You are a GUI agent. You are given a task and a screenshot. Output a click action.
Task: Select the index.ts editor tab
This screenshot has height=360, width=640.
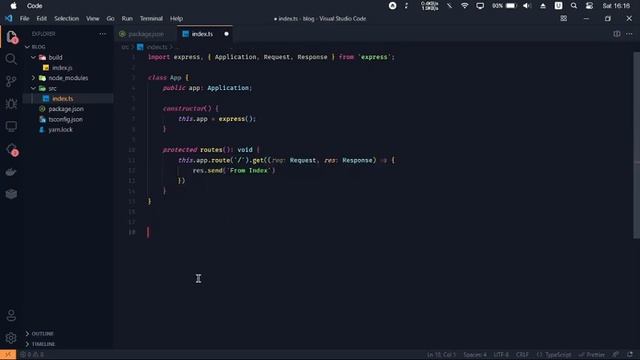click(202, 34)
